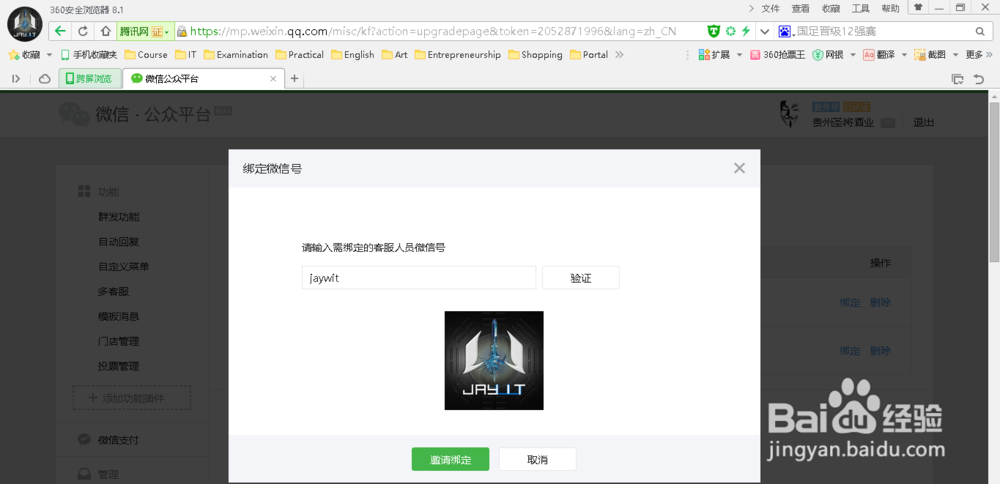Click 取消 cancel button
Screen dimensions: 1000x484
click(x=538, y=460)
